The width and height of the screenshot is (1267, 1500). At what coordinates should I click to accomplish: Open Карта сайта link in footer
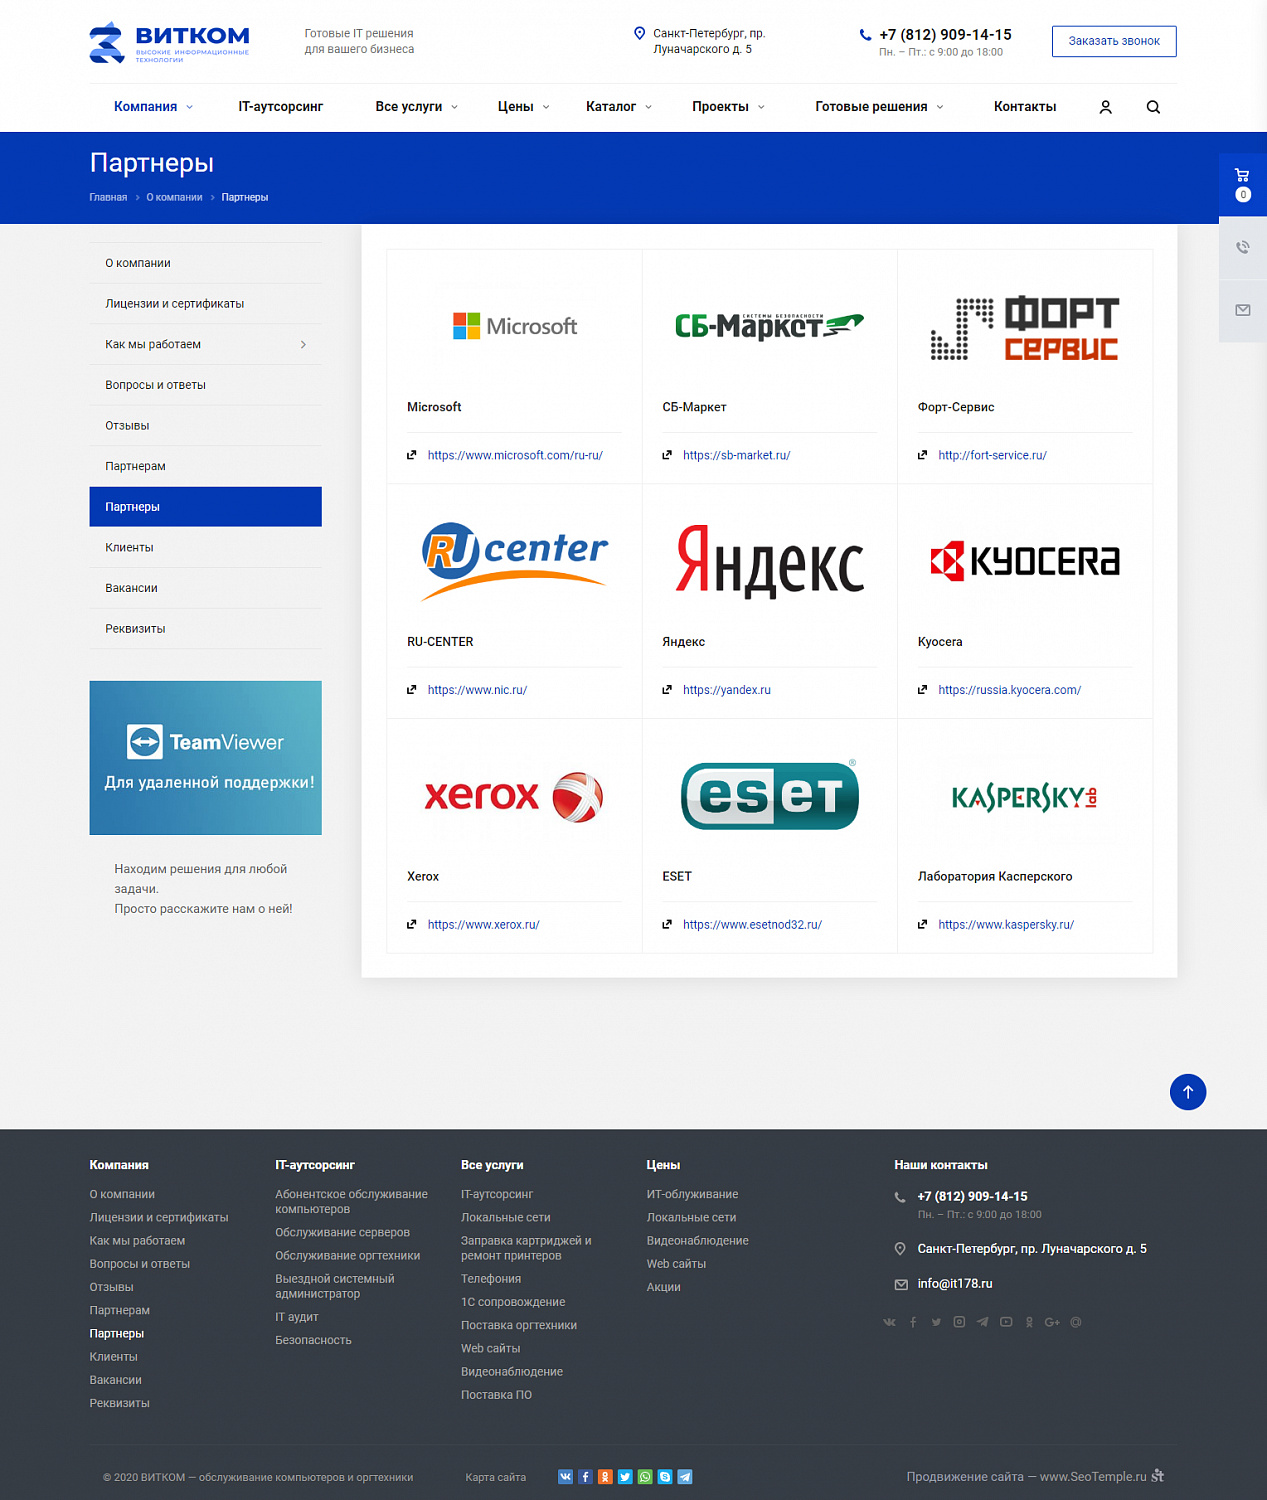point(495,1477)
